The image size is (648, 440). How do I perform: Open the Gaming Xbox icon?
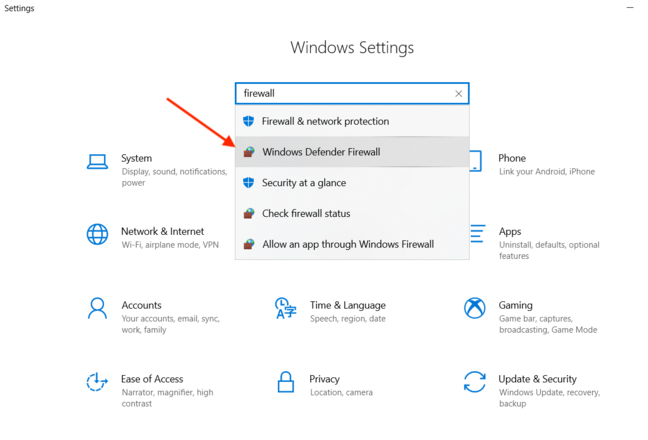point(474,308)
